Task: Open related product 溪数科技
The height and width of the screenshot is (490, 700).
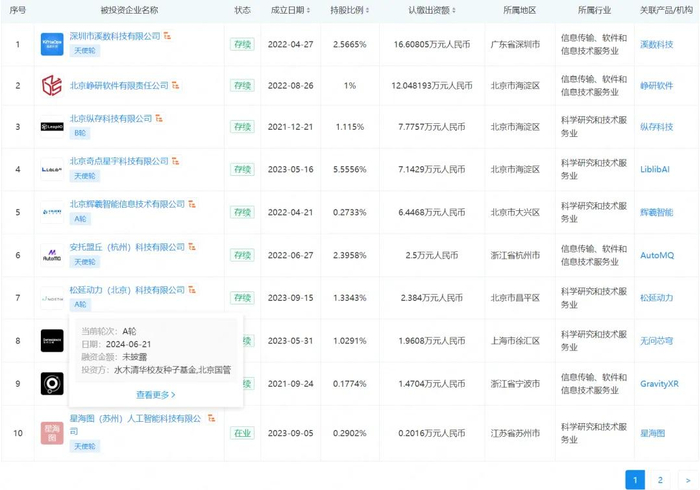Action: pyautogui.click(x=656, y=44)
